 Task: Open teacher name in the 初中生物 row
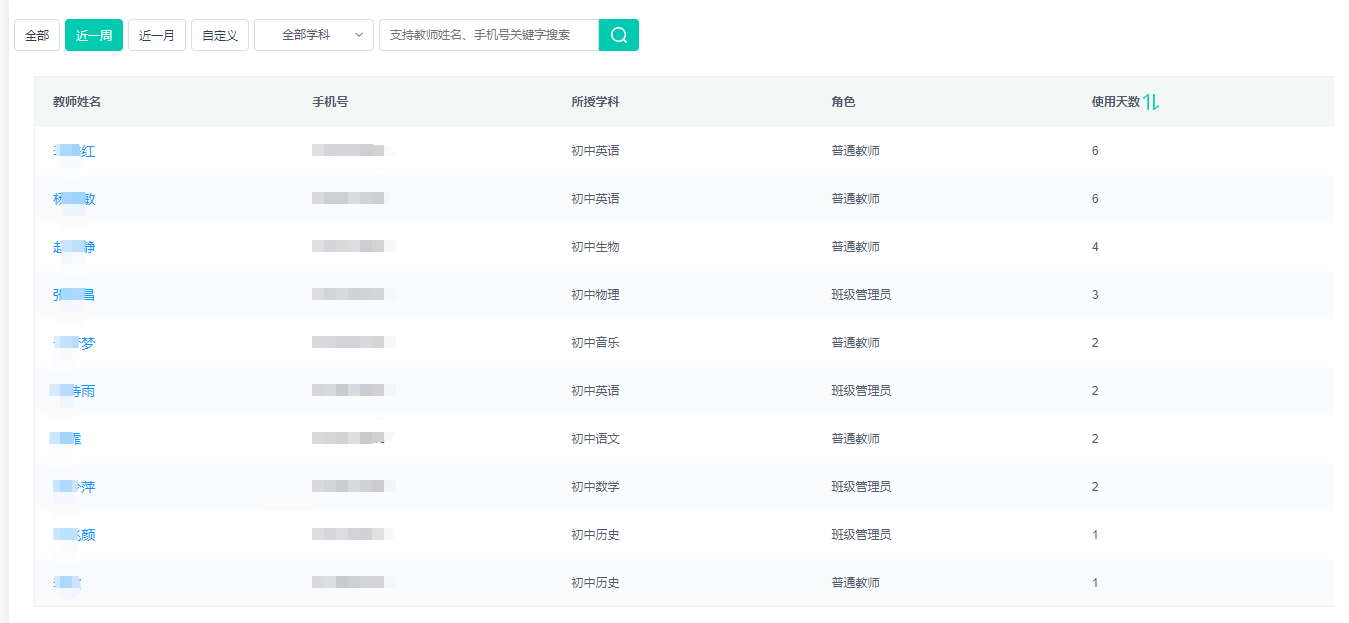tap(74, 247)
